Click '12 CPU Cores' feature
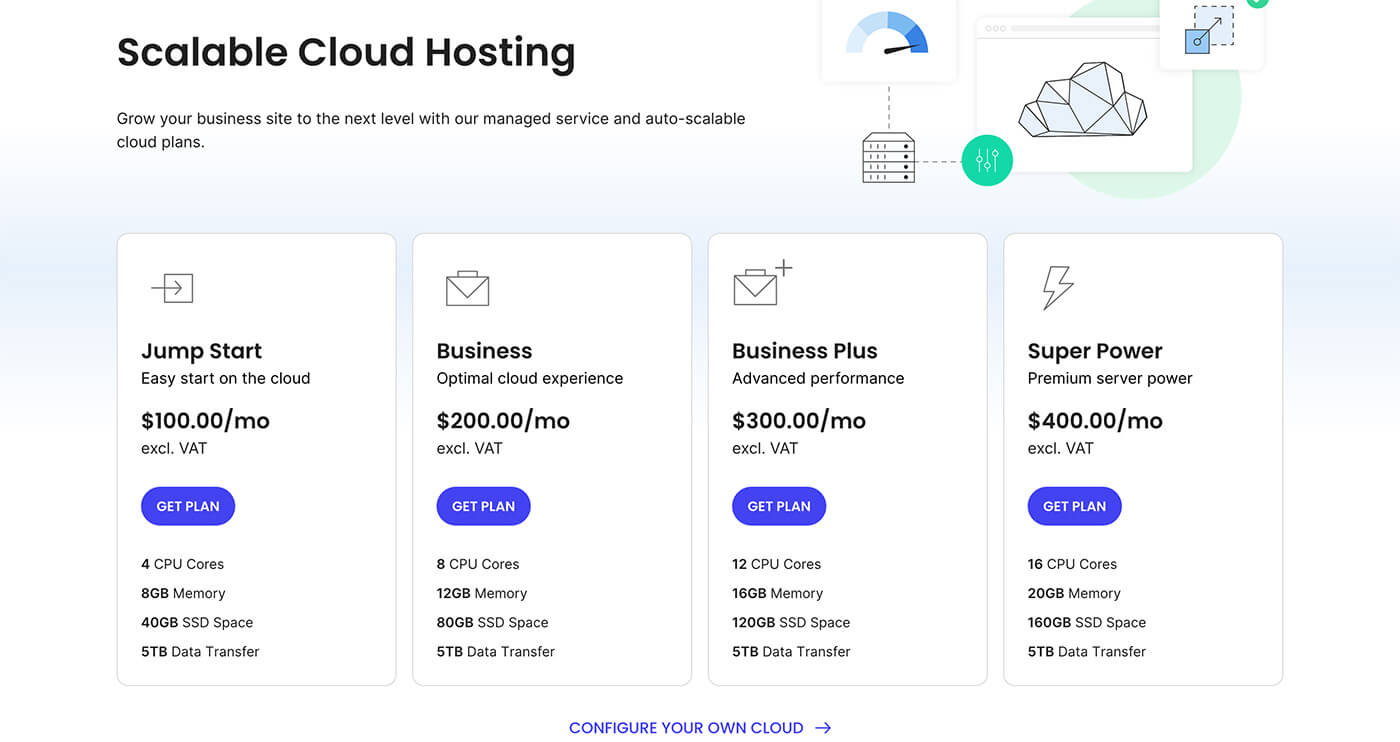The image size is (1400, 742). (x=776, y=564)
